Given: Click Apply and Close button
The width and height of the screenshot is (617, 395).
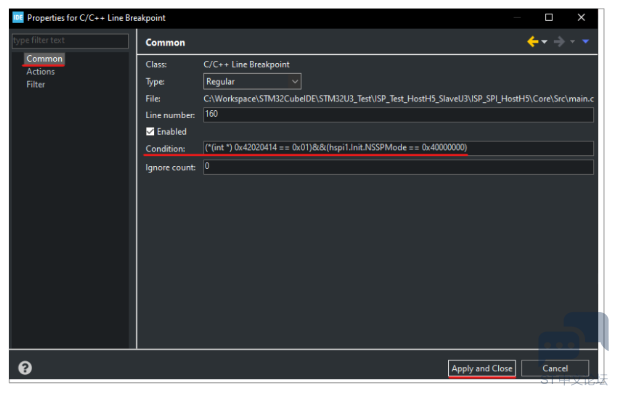Looking at the screenshot, I should [x=482, y=369].
